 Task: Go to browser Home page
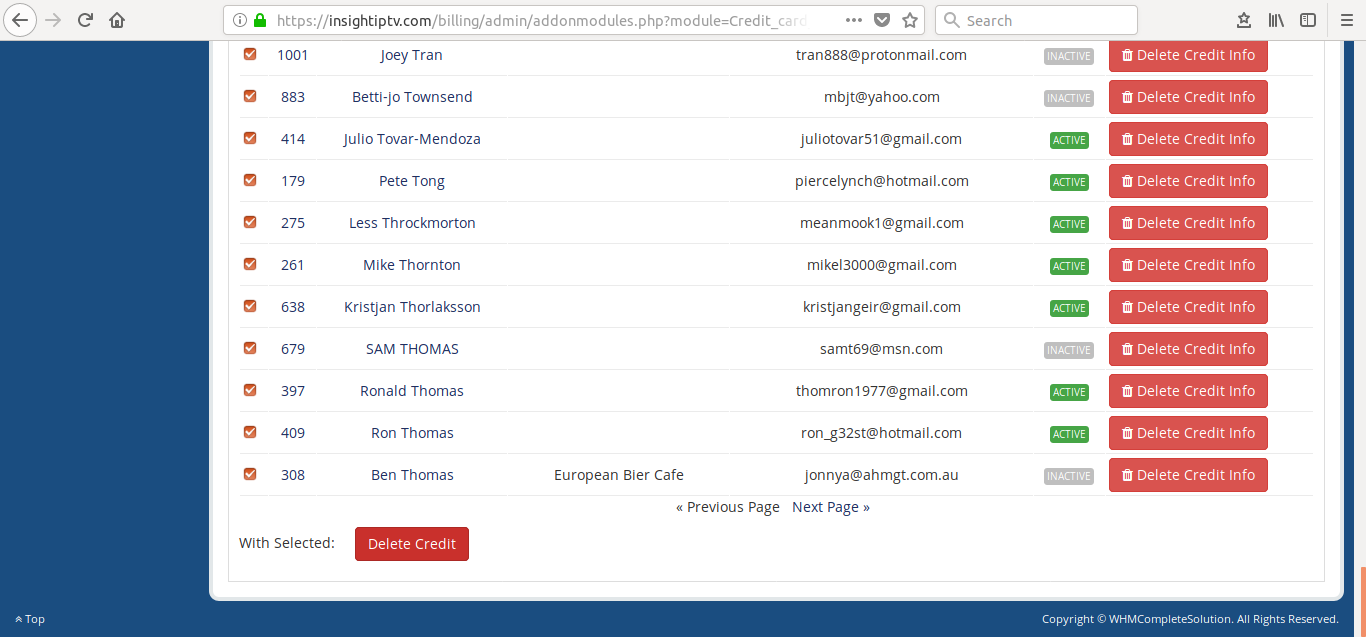[x=117, y=20]
